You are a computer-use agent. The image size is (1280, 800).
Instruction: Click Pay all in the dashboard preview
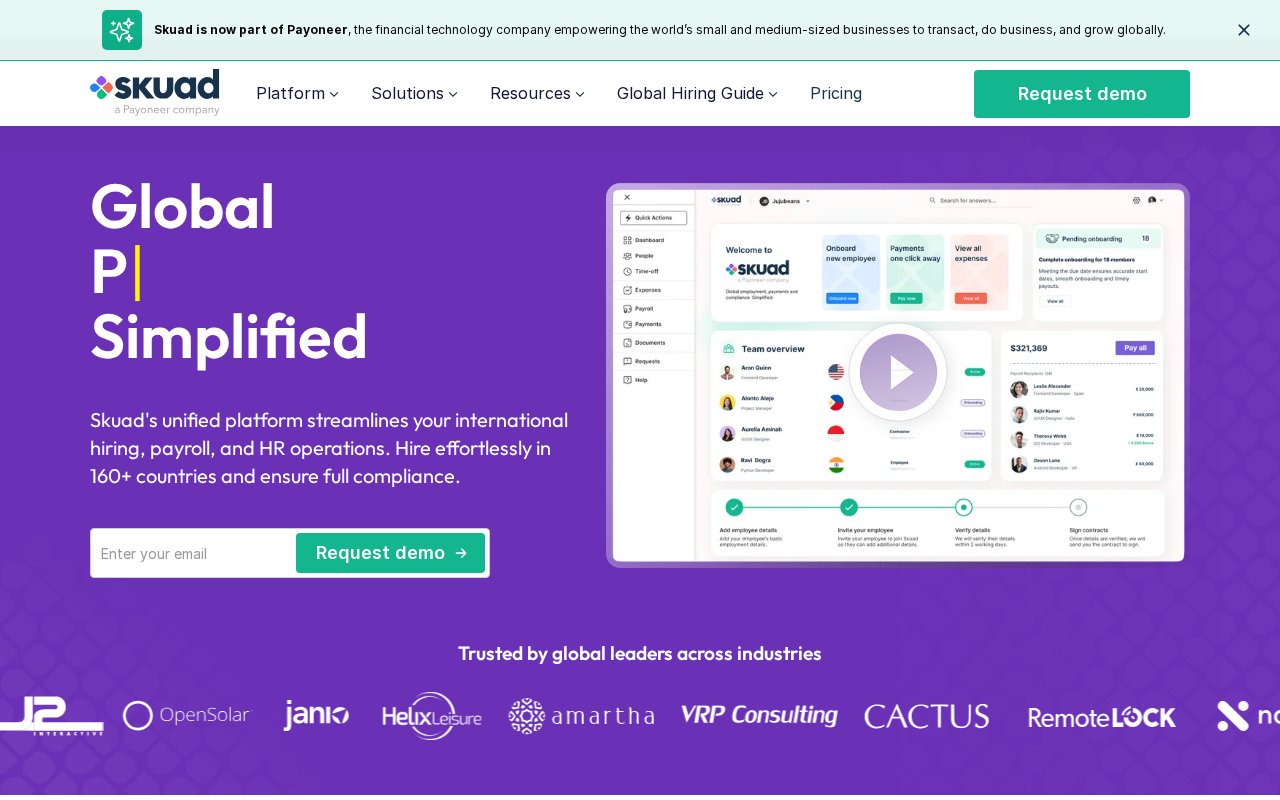[1135, 348]
